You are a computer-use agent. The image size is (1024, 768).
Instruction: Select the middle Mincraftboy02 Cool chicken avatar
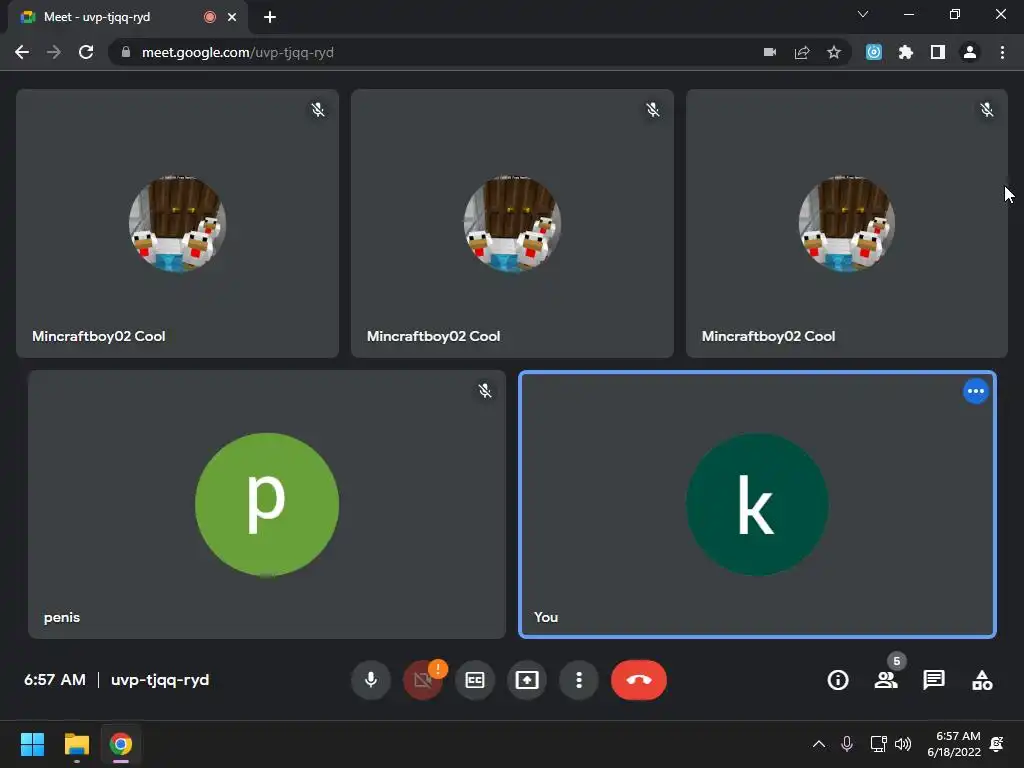(512, 223)
